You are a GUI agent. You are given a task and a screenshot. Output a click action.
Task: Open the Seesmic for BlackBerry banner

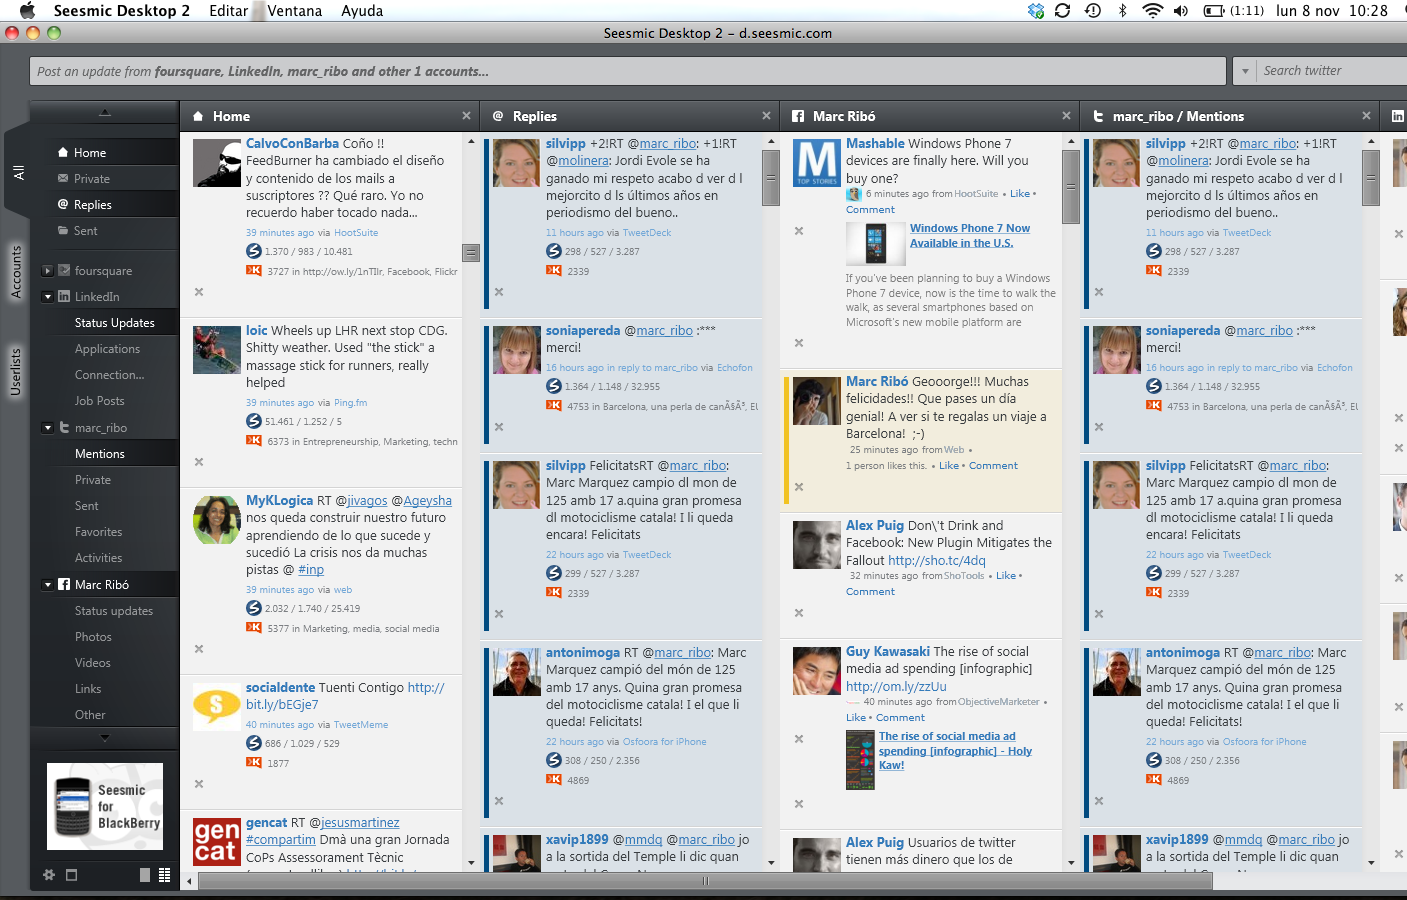[x=105, y=807]
